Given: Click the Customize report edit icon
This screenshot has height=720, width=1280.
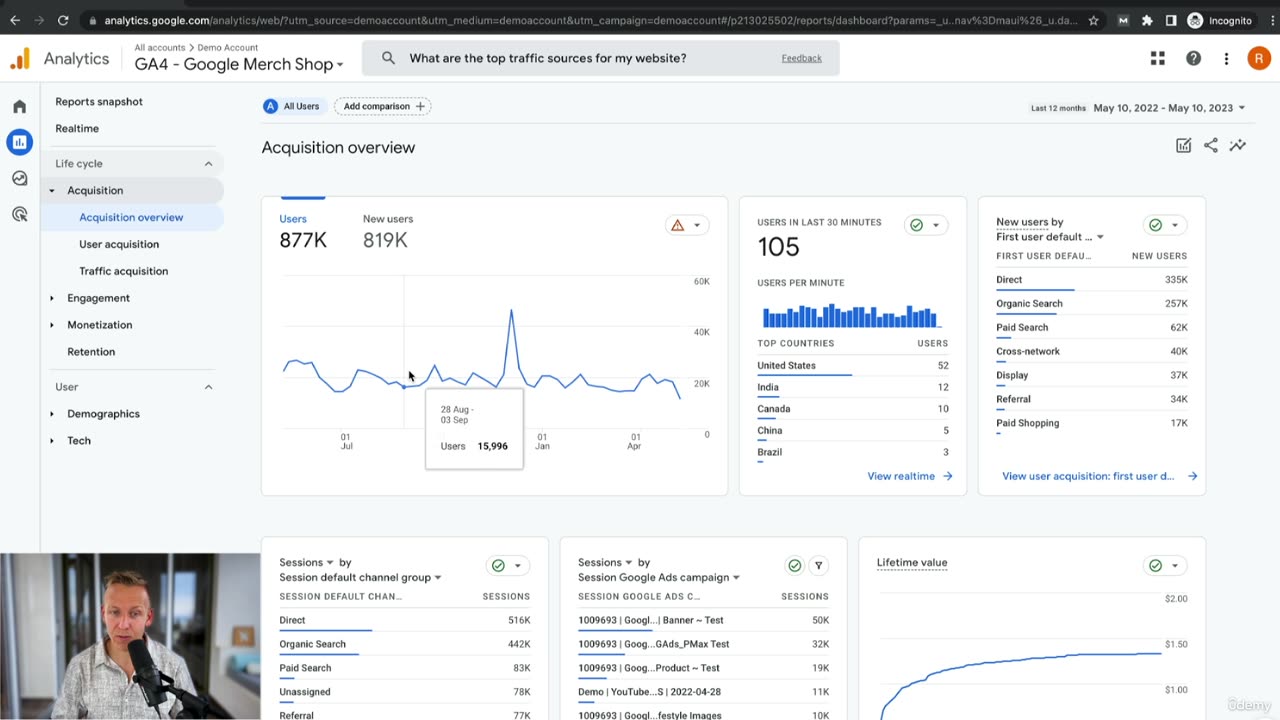Looking at the screenshot, I should click(1183, 145).
